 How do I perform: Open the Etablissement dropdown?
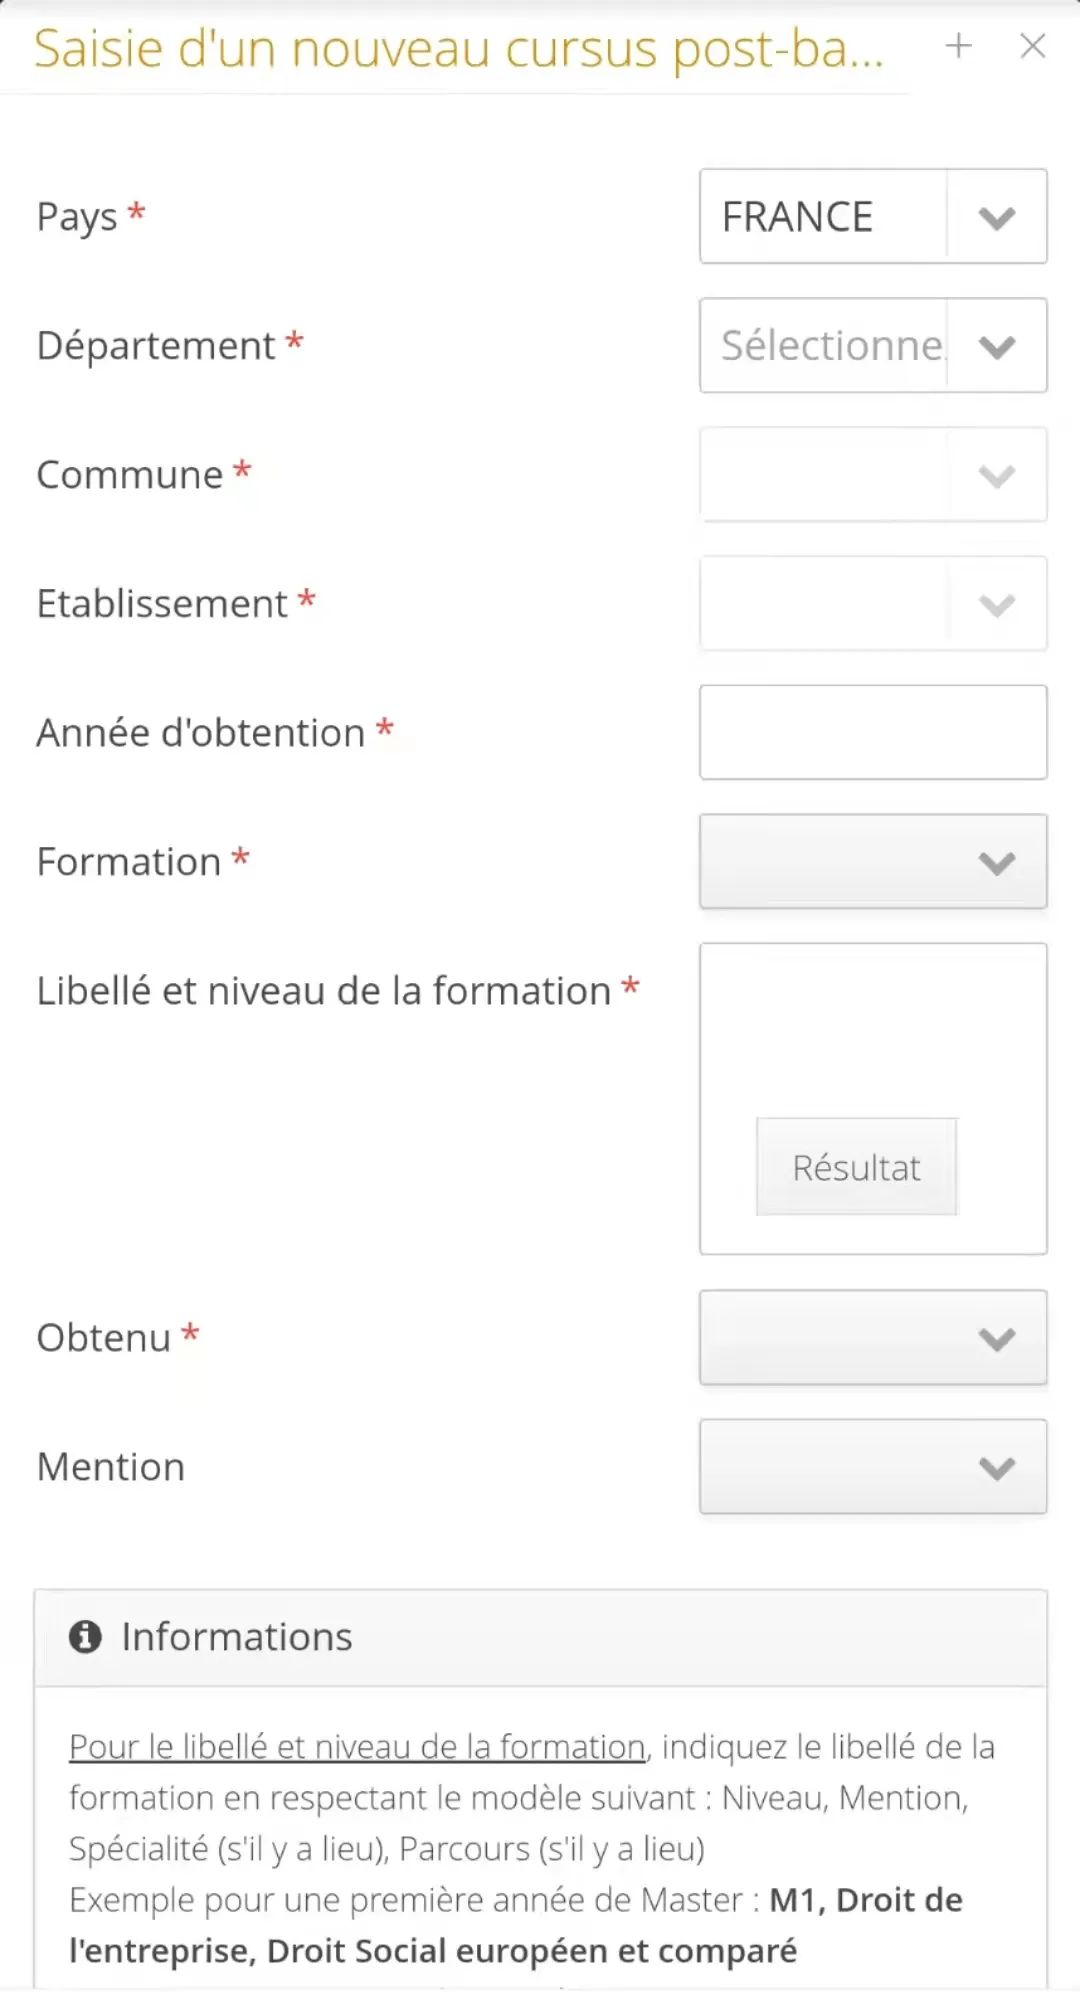[x=873, y=603]
